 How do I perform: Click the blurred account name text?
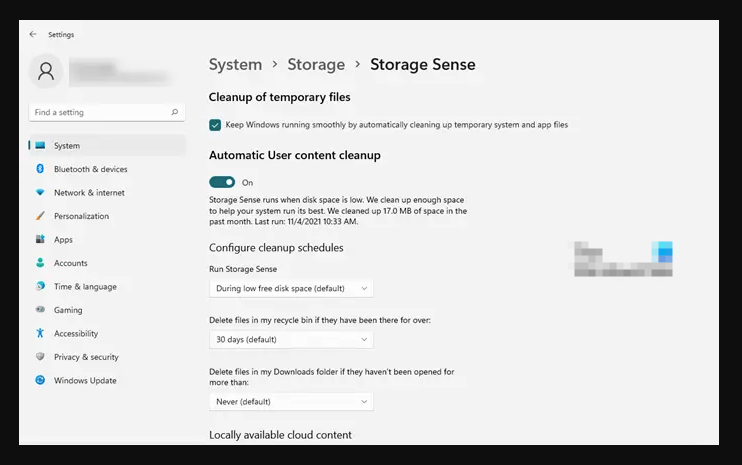(119, 72)
